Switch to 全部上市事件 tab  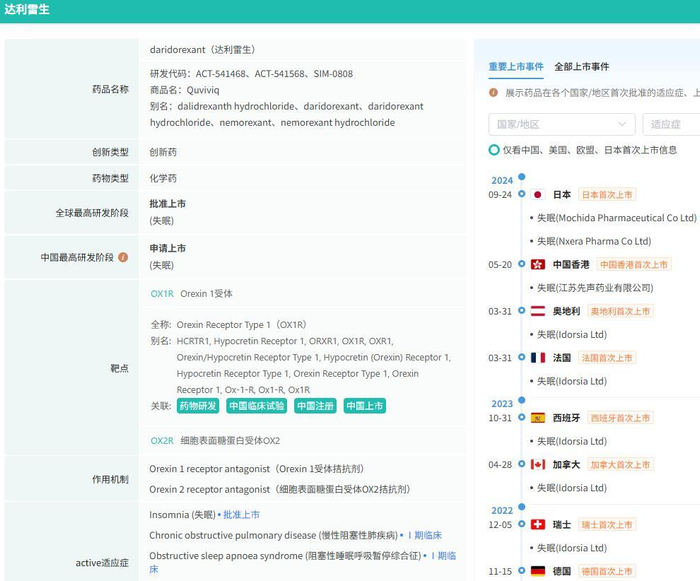point(581,67)
